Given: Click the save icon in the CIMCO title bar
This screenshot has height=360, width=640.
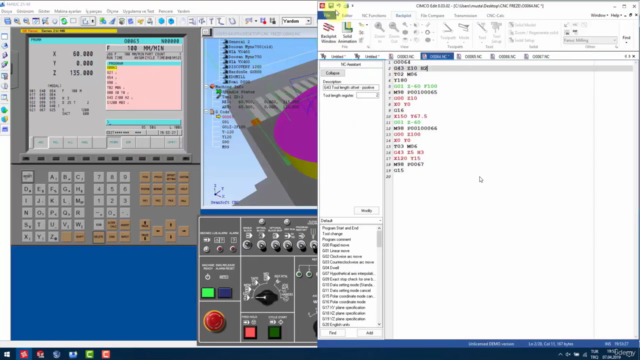Looking at the screenshot, I should [331, 6].
